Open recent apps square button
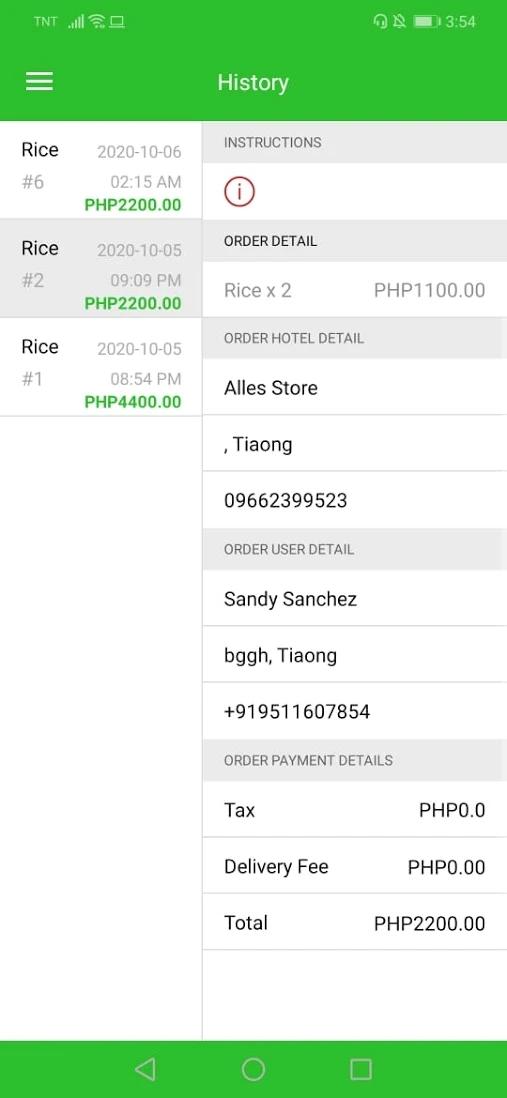Viewport: 507px width, 1098px height. [361, 1069]
